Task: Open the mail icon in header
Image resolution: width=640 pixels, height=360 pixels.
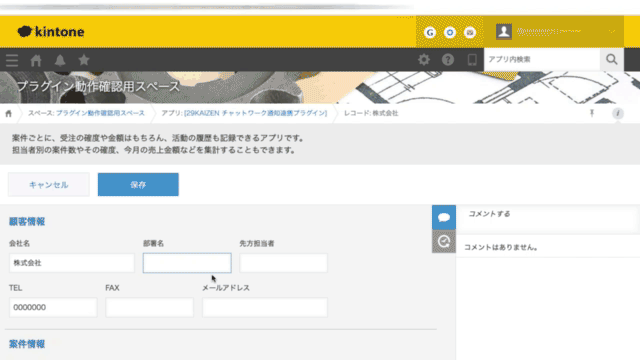Action: click(470, 32)
